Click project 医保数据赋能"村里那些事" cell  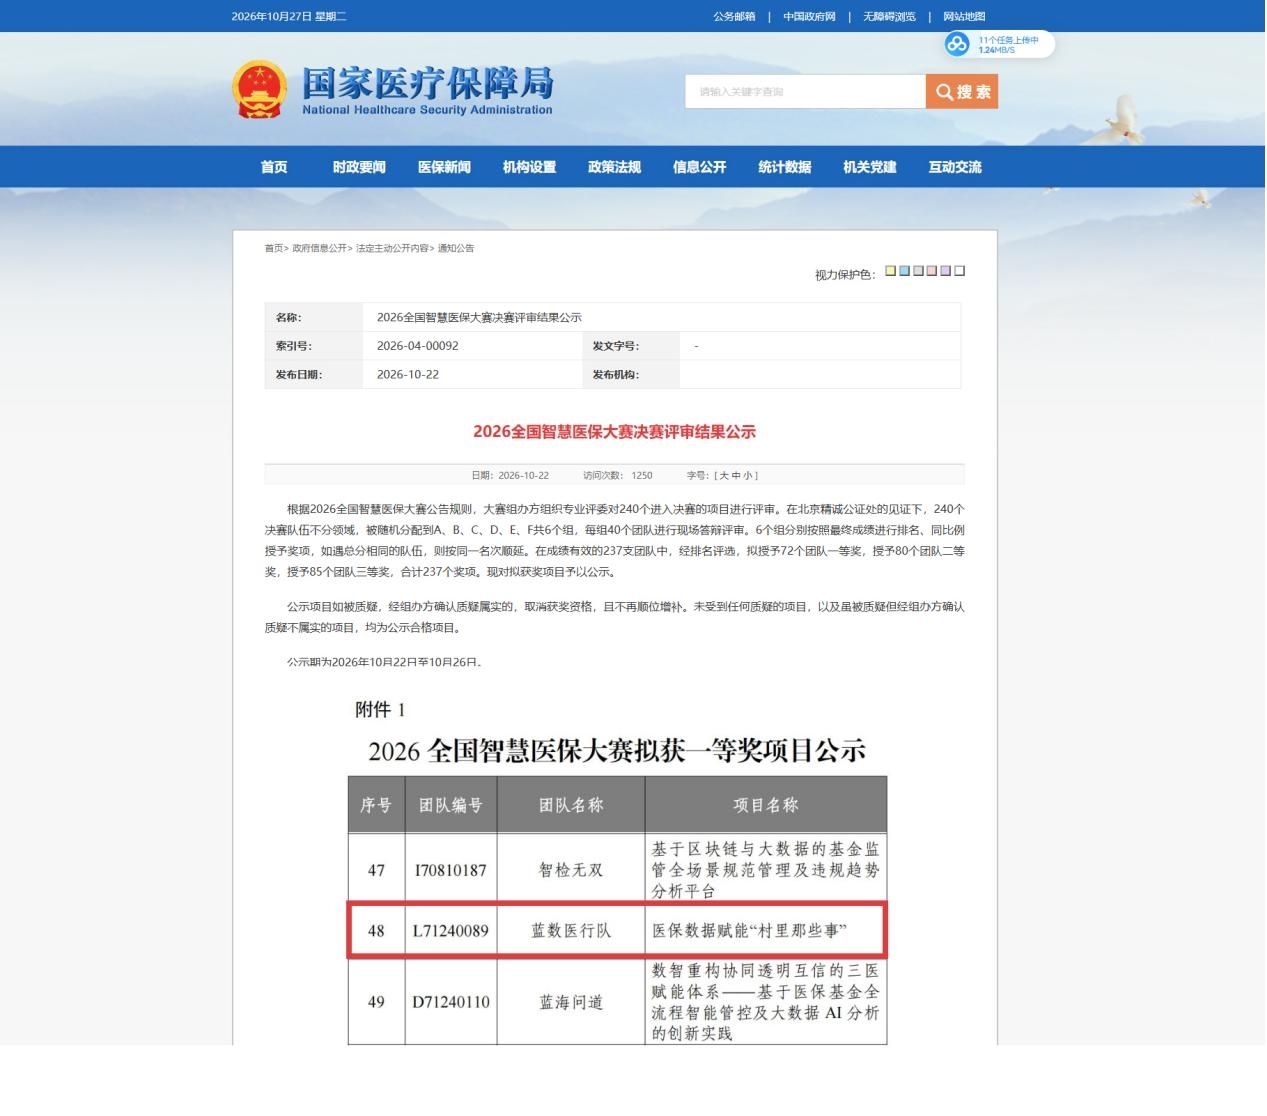point(765,931)
